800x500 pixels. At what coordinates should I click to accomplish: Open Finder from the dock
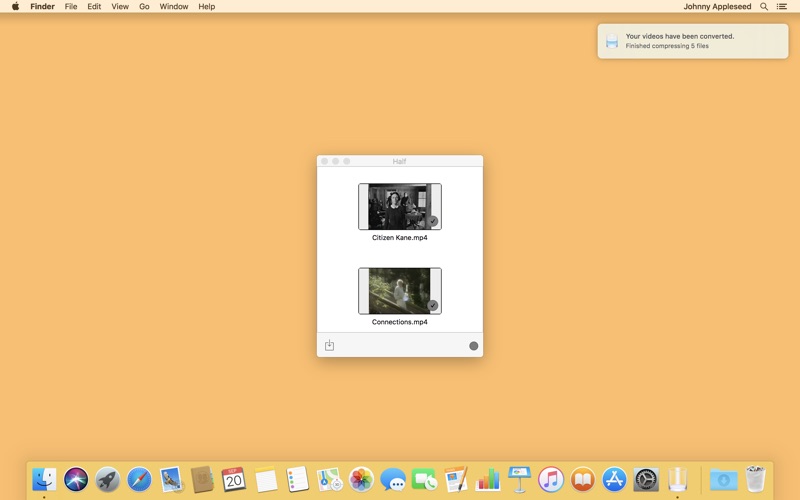[44, 480]
